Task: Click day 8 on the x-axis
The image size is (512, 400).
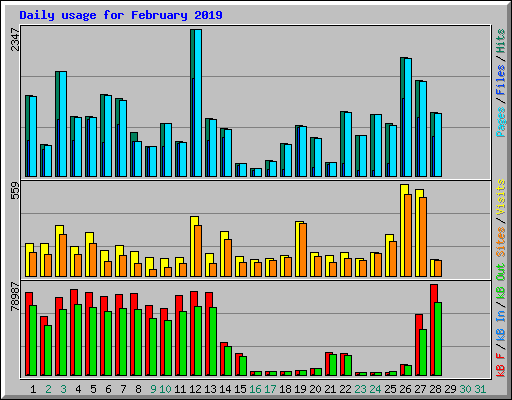Action: click(x=138, y=389)
